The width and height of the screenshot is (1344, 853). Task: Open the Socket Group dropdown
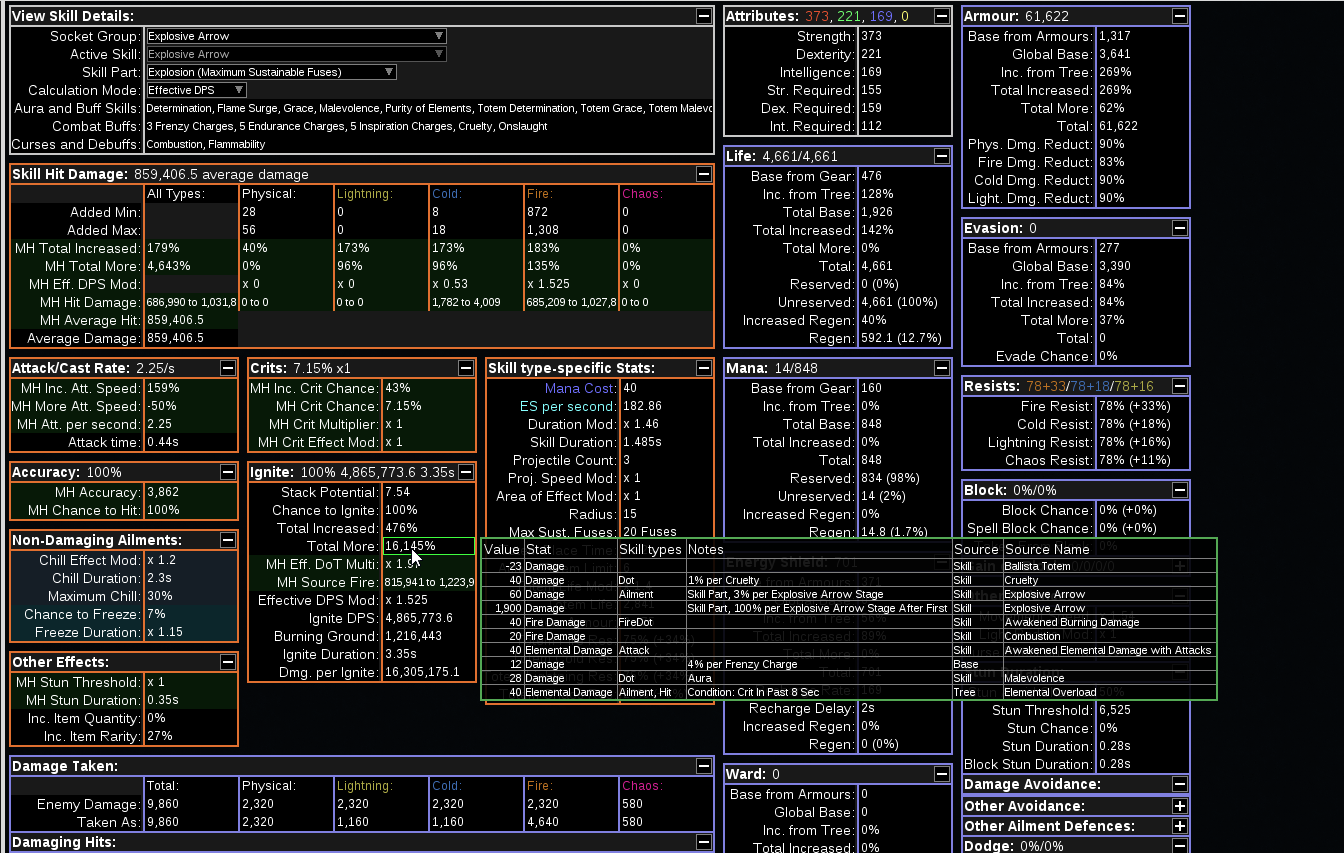tap(296, 36)
